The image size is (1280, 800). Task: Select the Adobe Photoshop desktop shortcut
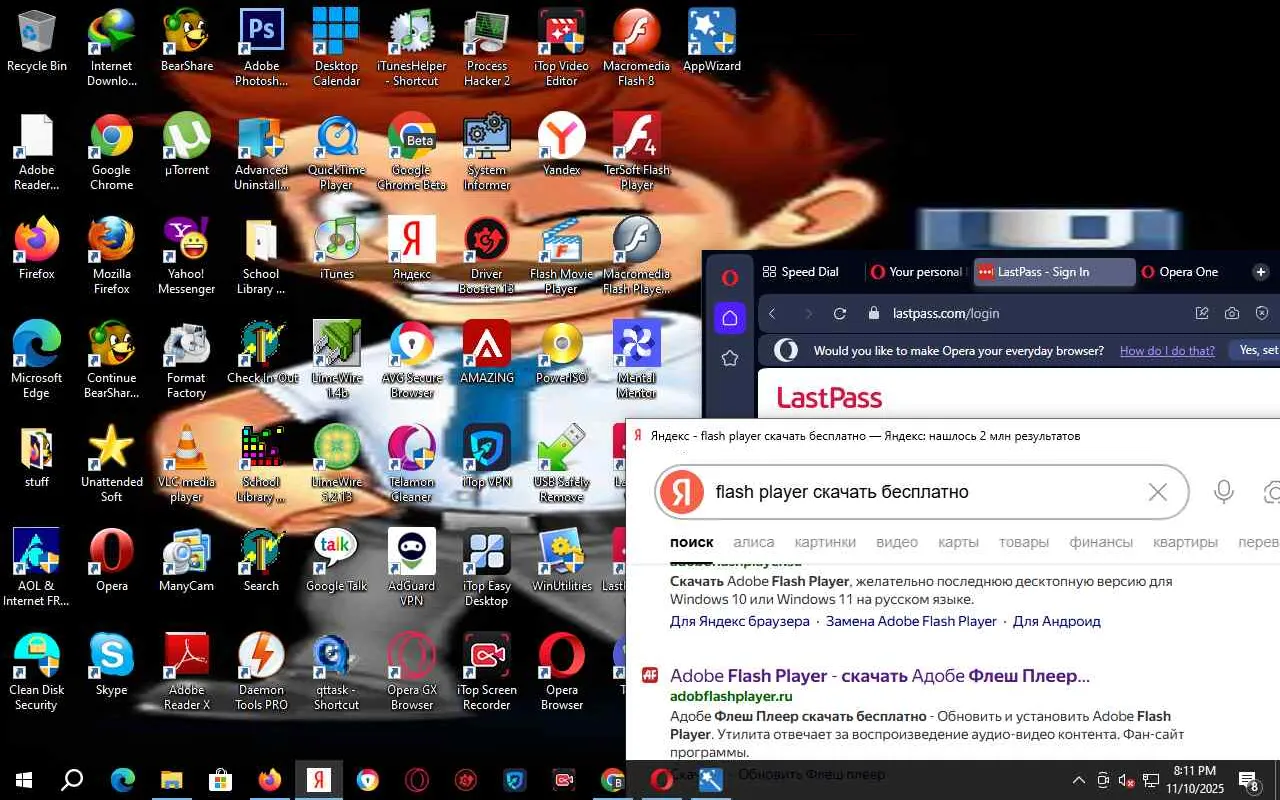coord(261,49)
